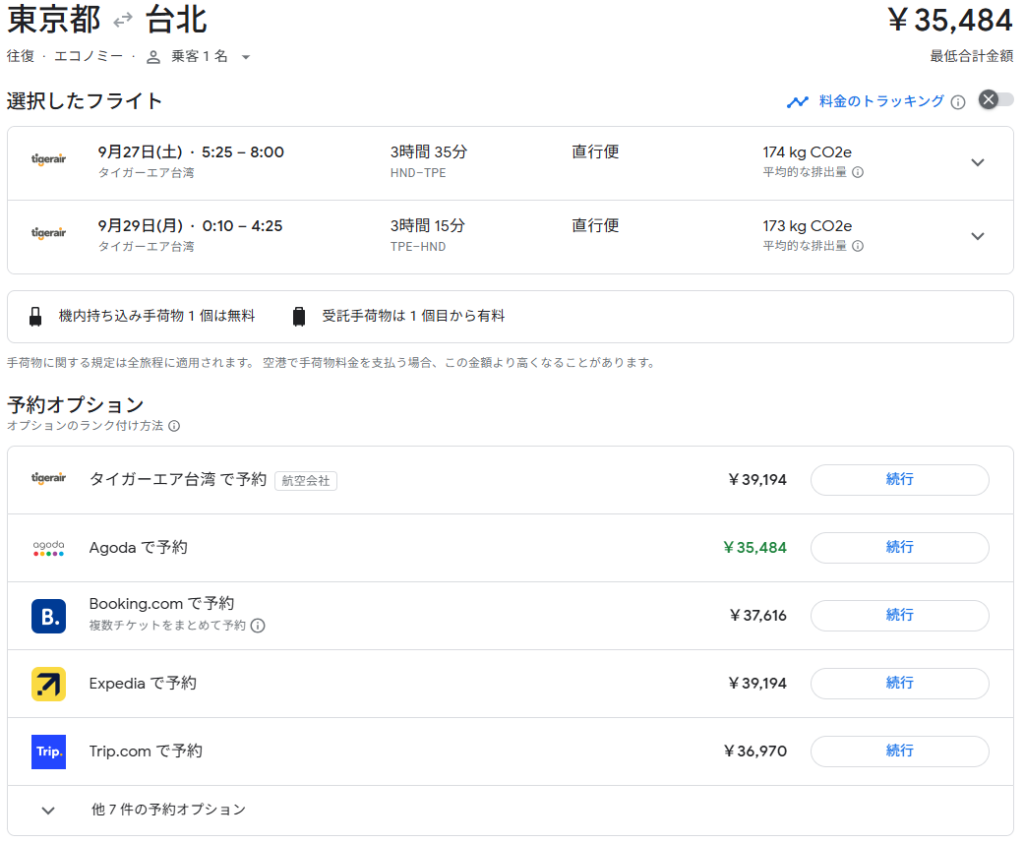Click the Agoda logo icon
The height and width of the screenshot is (842, 1024).
(x=48, y=548)
